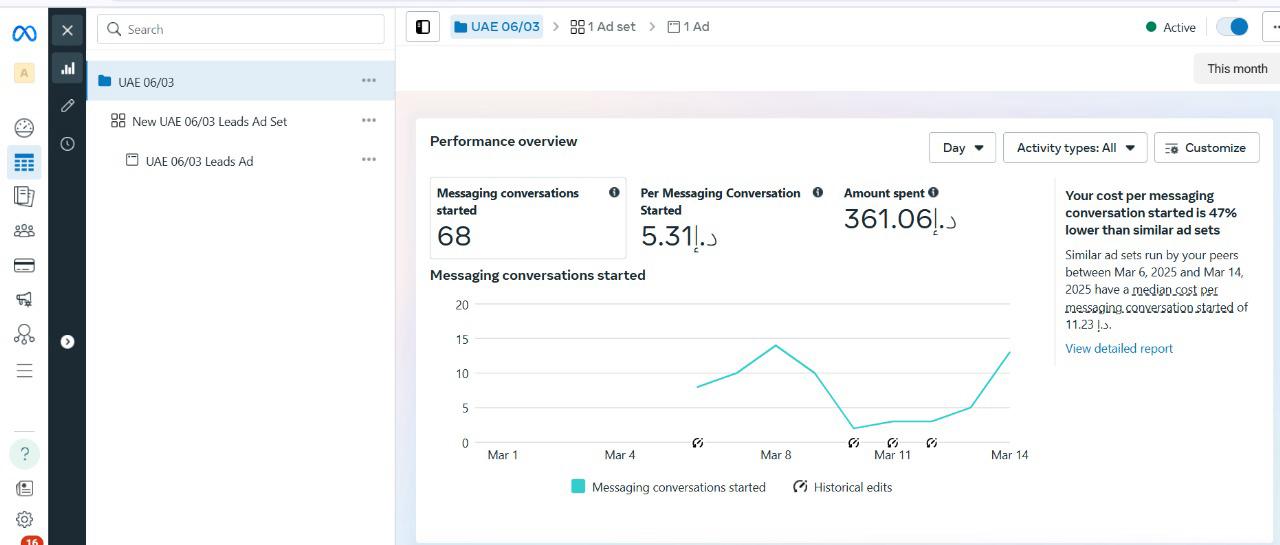Open Activity types: All dropdown

tap(1075, 148)
